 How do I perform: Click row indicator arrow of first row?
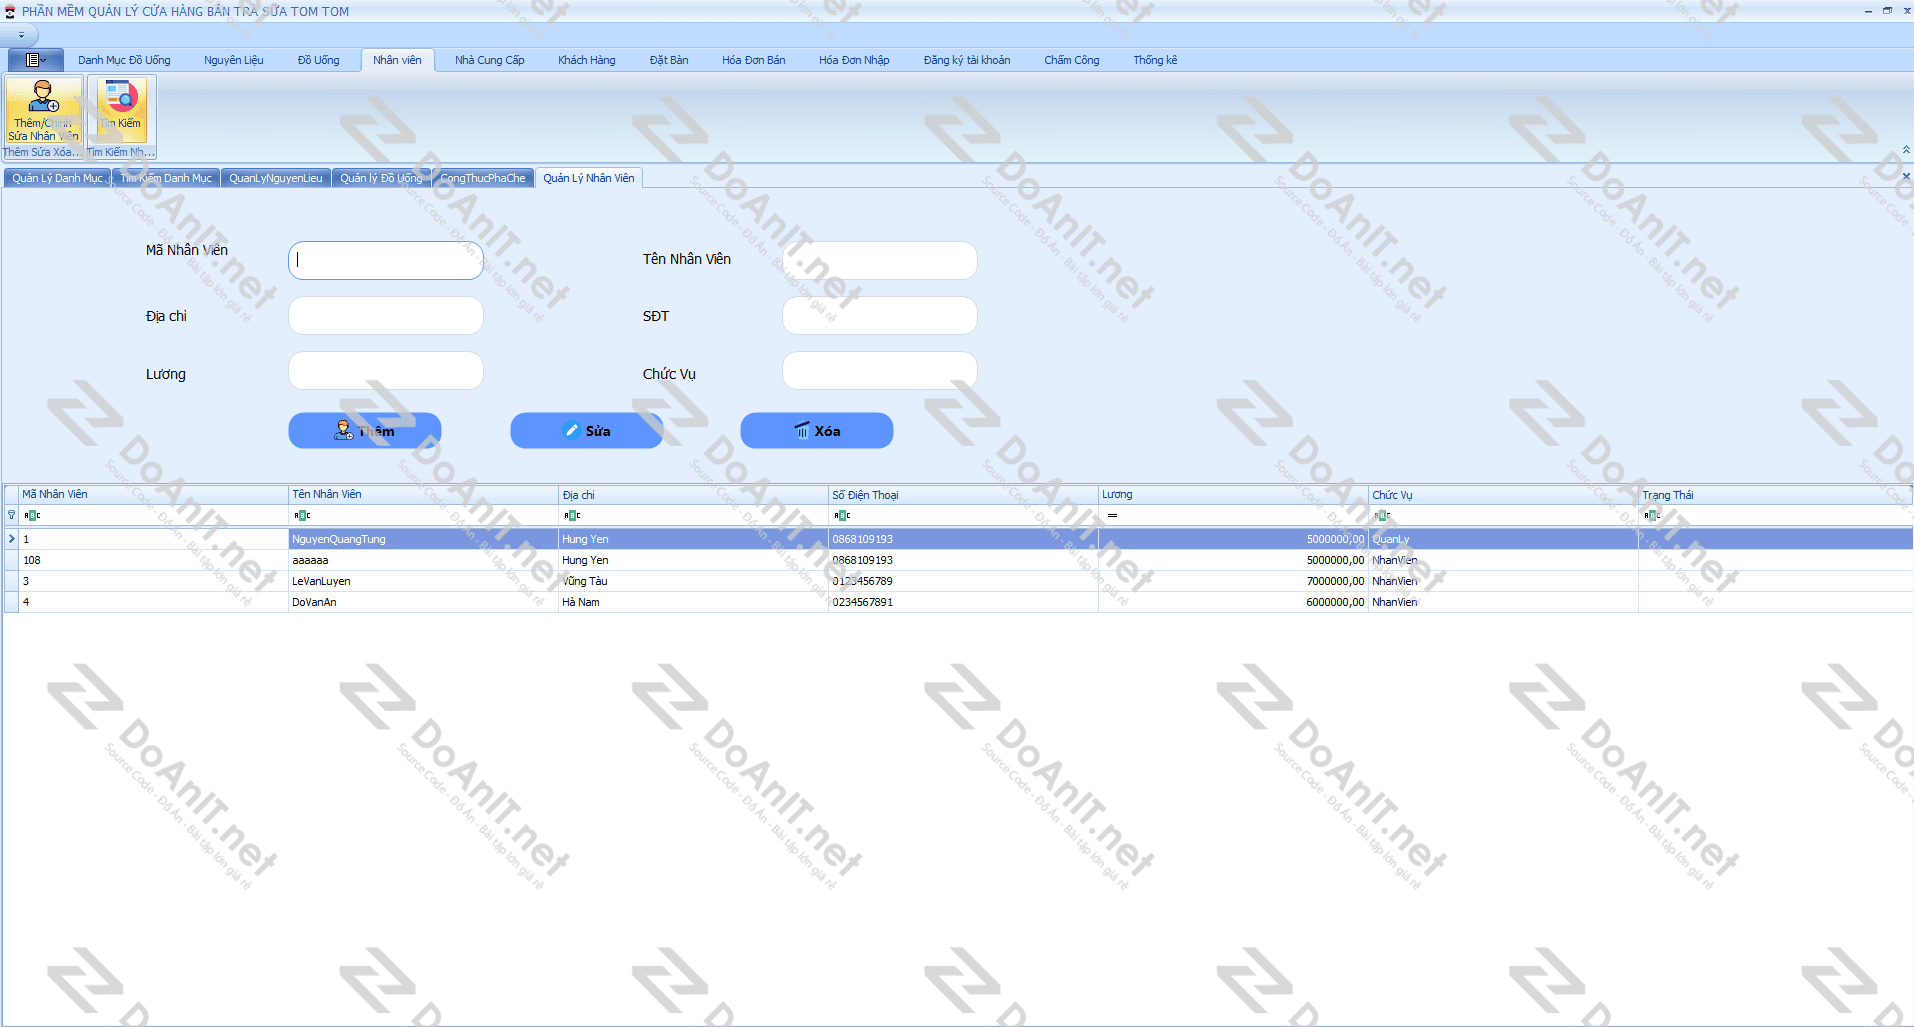coord(11,539)
